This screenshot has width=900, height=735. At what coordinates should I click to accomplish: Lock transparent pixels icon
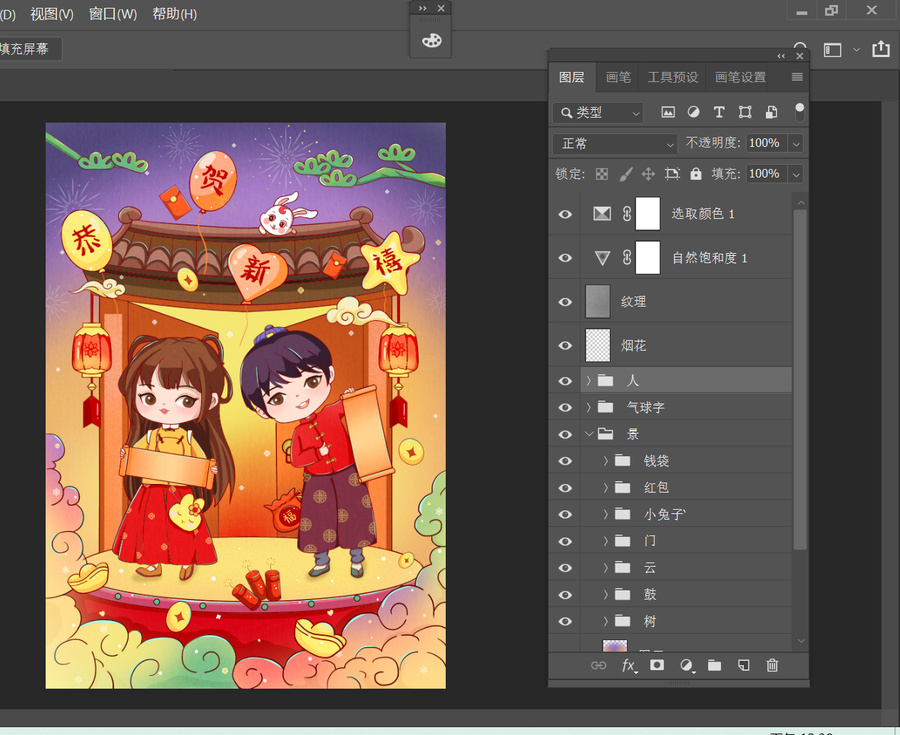click(x=602, y=174)
